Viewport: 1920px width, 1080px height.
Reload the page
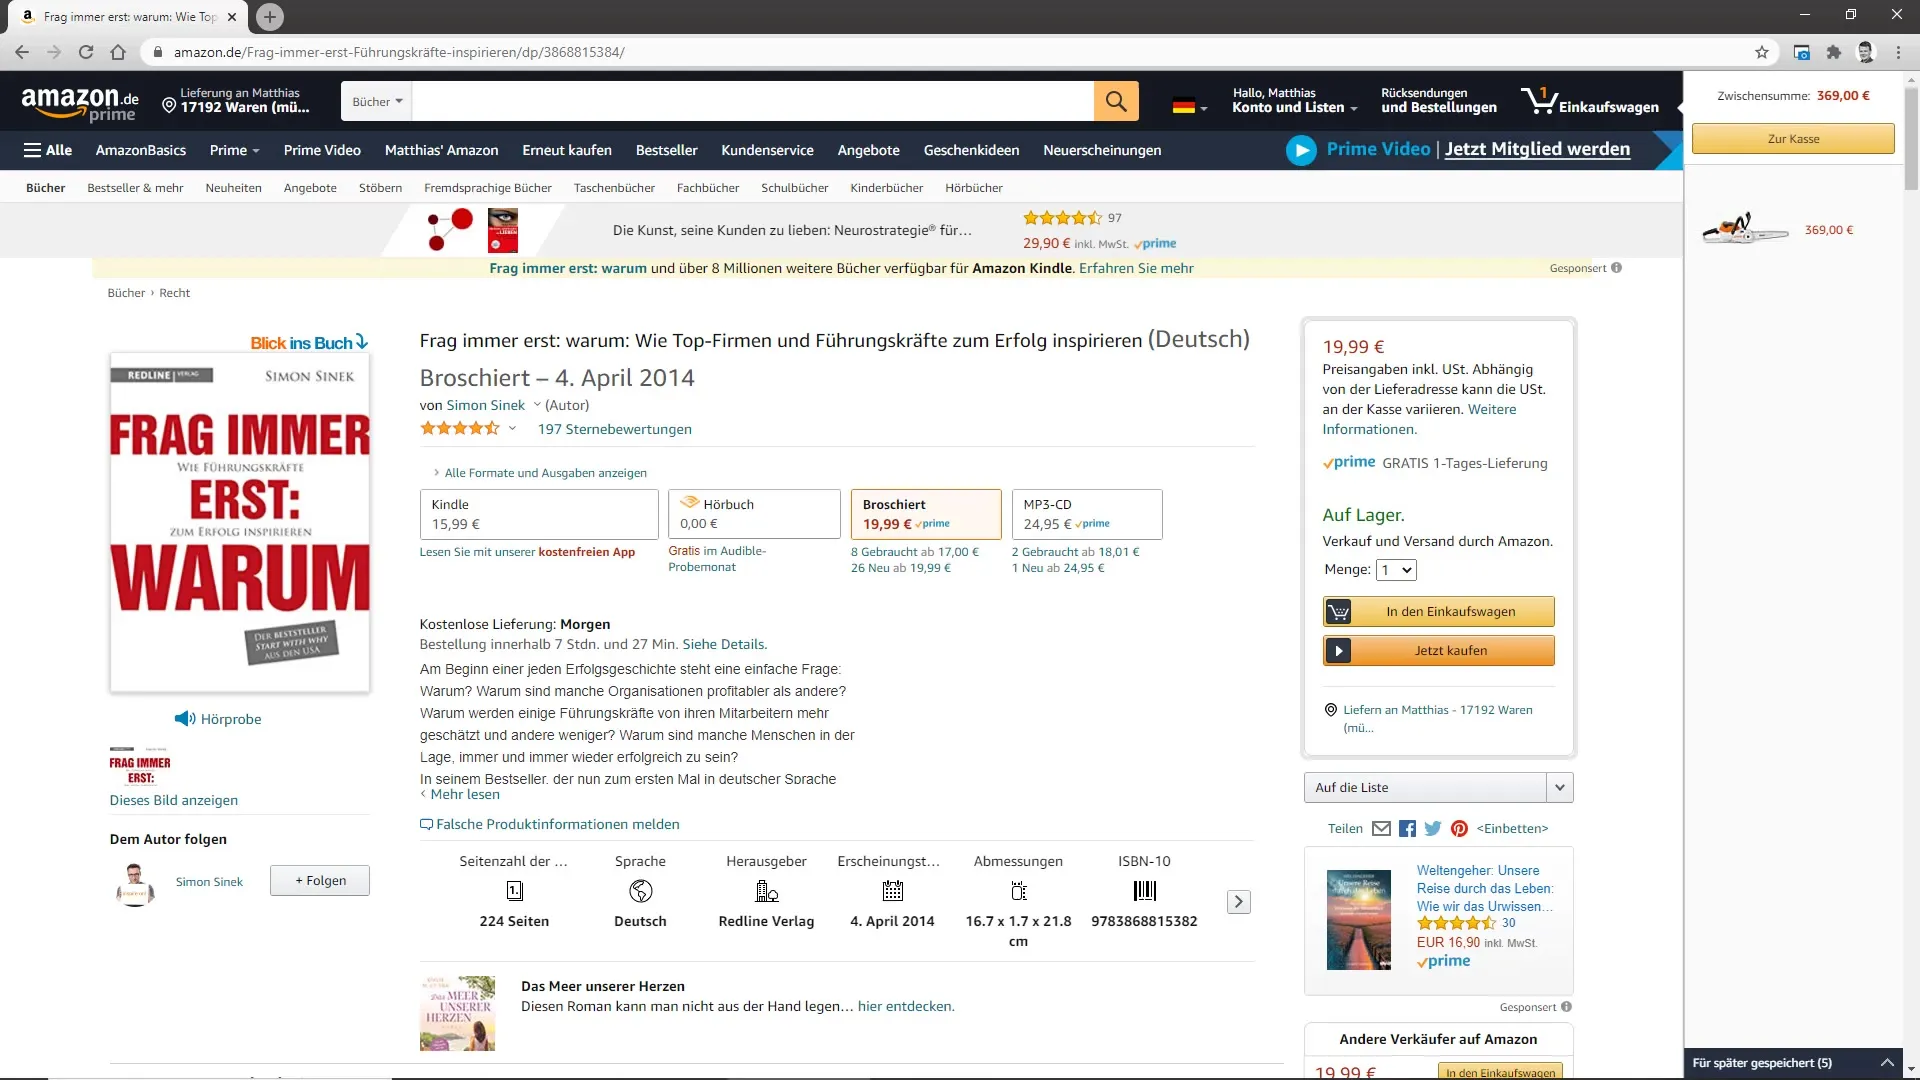[86, 52]
